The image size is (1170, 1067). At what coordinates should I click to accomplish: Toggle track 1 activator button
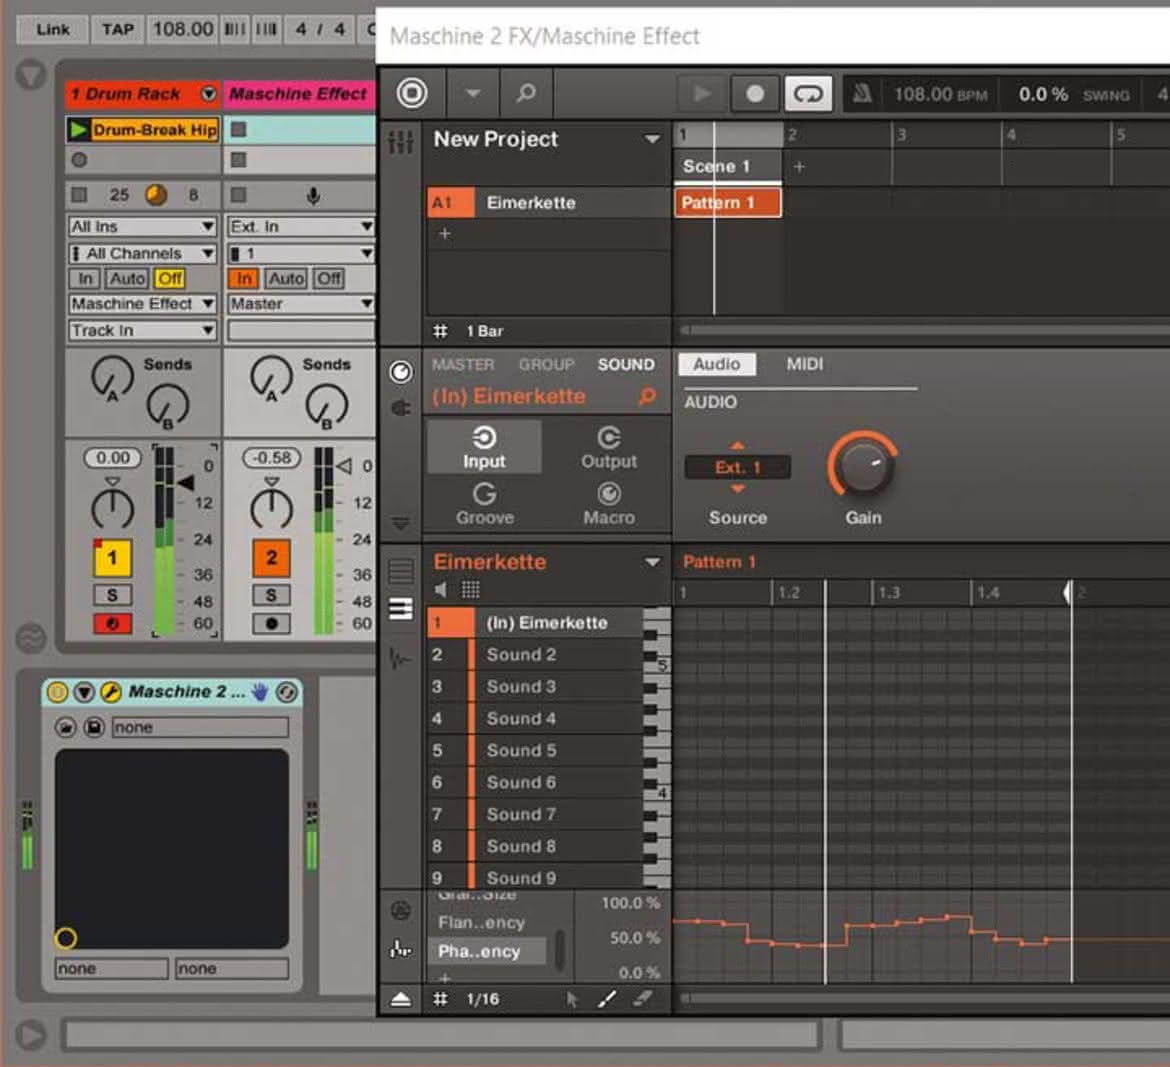pyautogui.click(x=112, y=557)
